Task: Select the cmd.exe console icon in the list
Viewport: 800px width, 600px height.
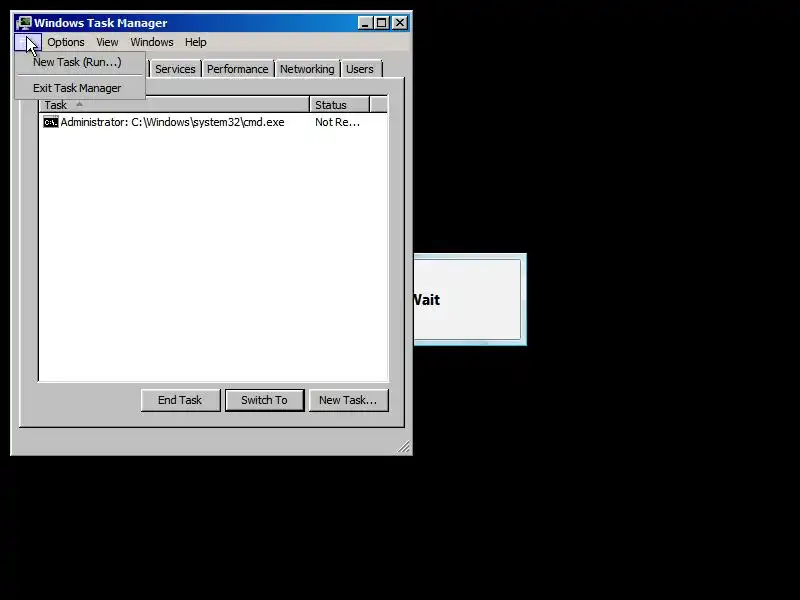Action: 51,122
